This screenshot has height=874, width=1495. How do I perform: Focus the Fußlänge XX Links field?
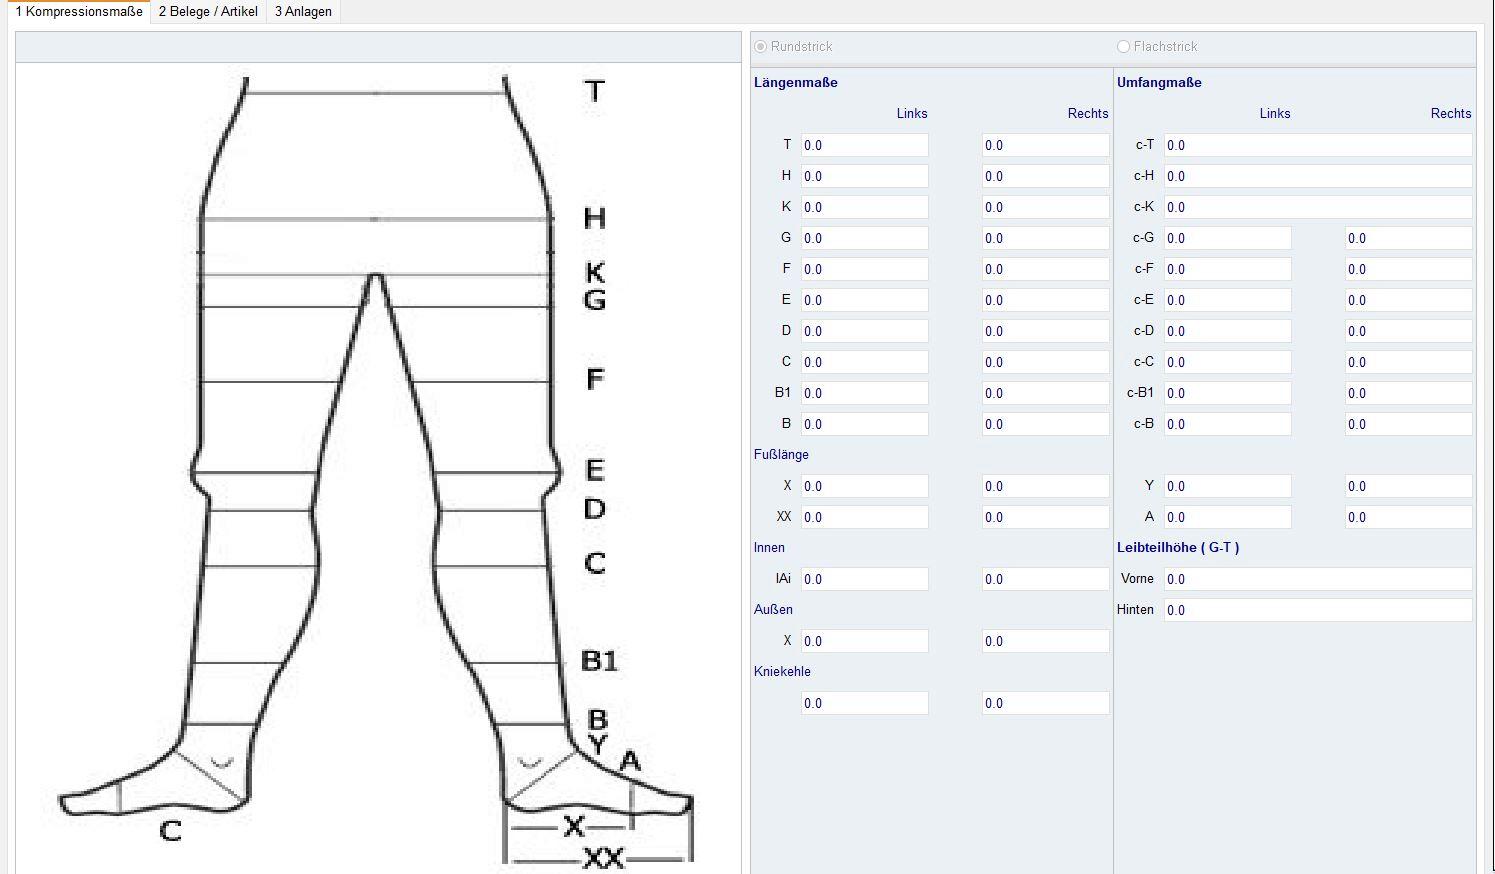[x=864, y=518]
